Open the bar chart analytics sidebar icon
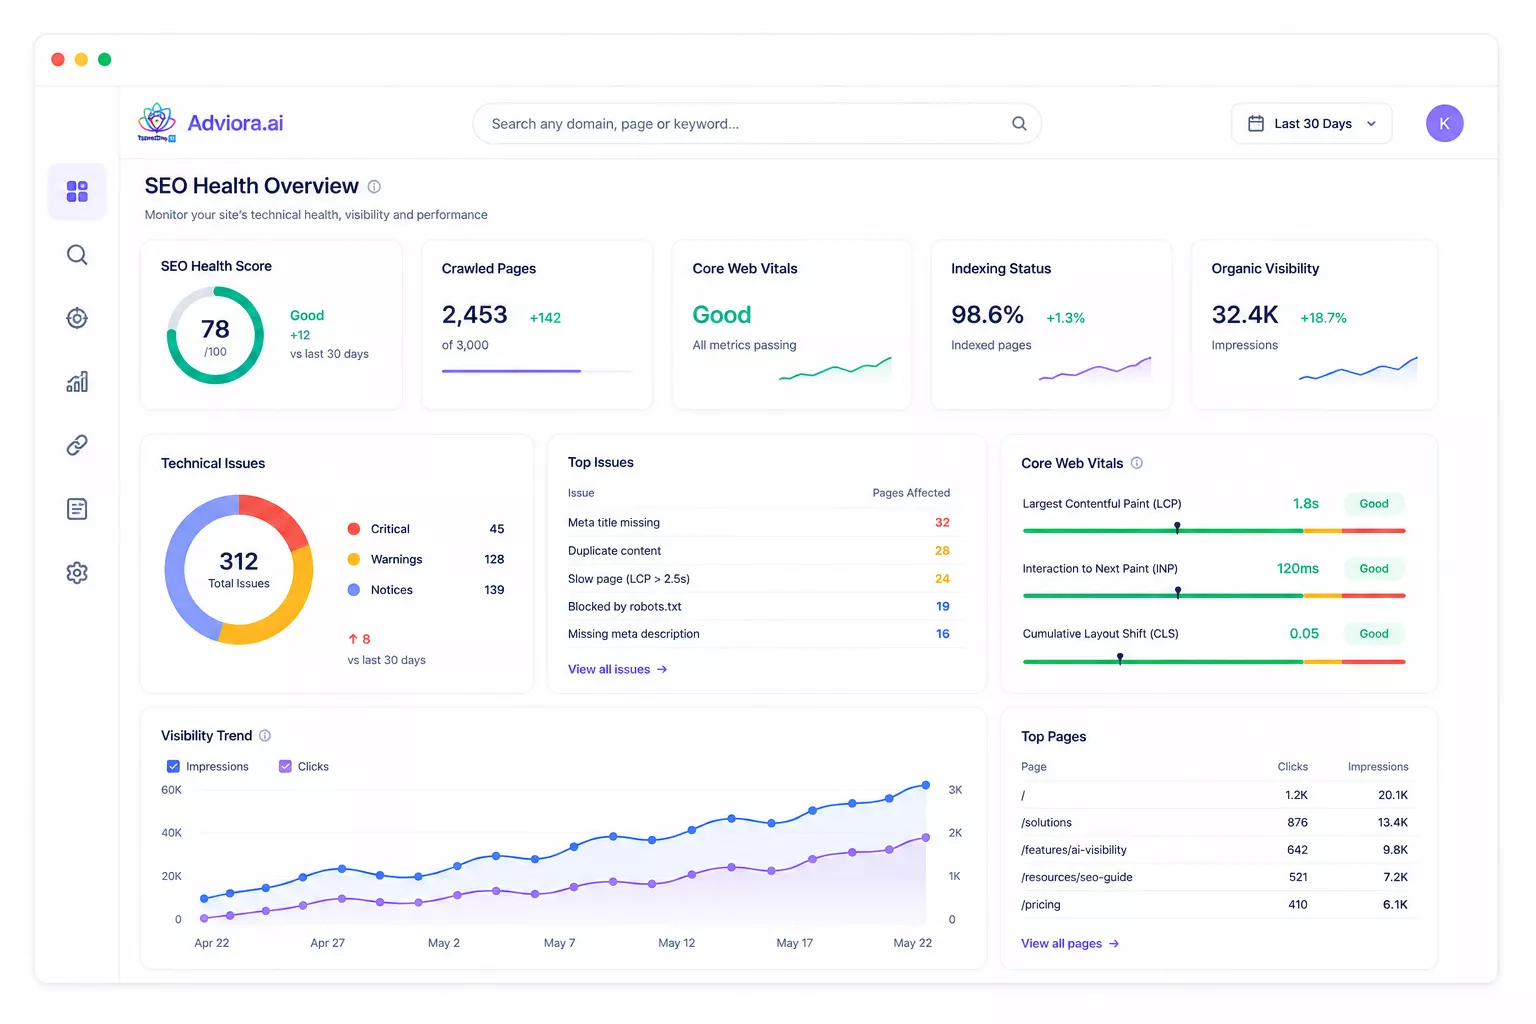The width and height of the screenshot is (1536, 1024). click(77, 382)
